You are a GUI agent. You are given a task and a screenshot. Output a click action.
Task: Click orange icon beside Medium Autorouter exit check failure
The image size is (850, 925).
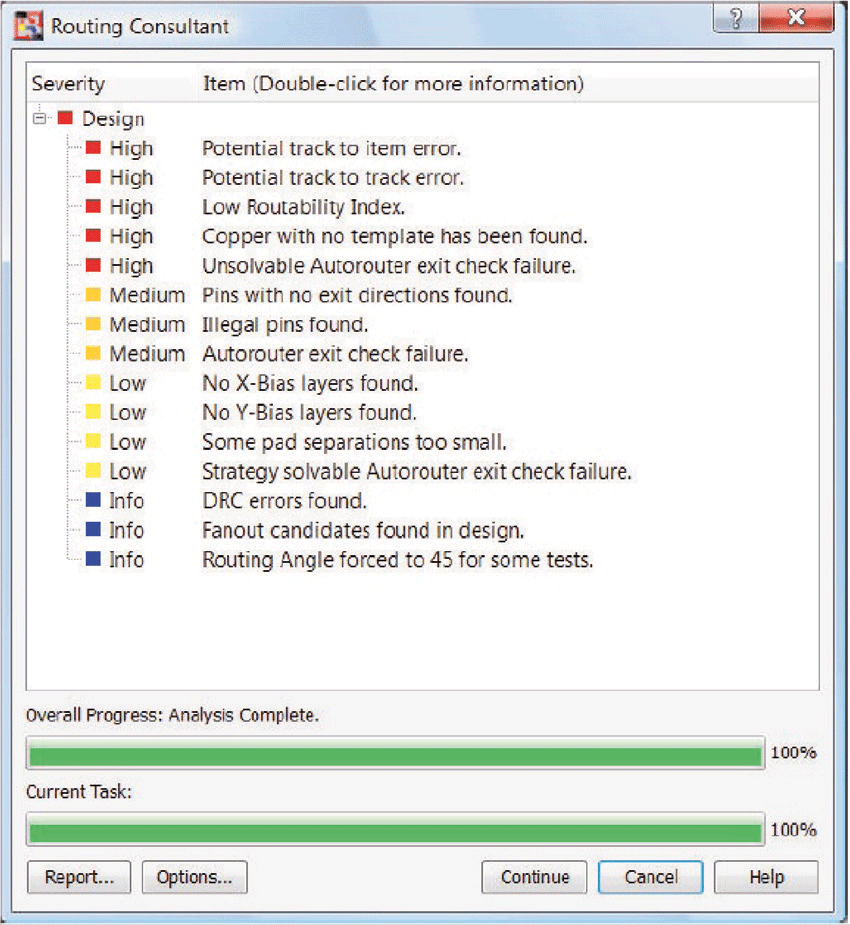(x=93, y=353)
